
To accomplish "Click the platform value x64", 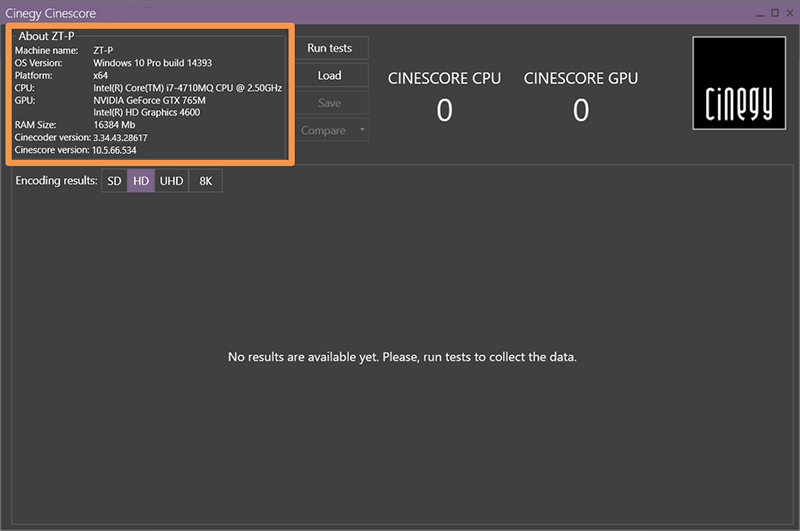I will point(101,75).
